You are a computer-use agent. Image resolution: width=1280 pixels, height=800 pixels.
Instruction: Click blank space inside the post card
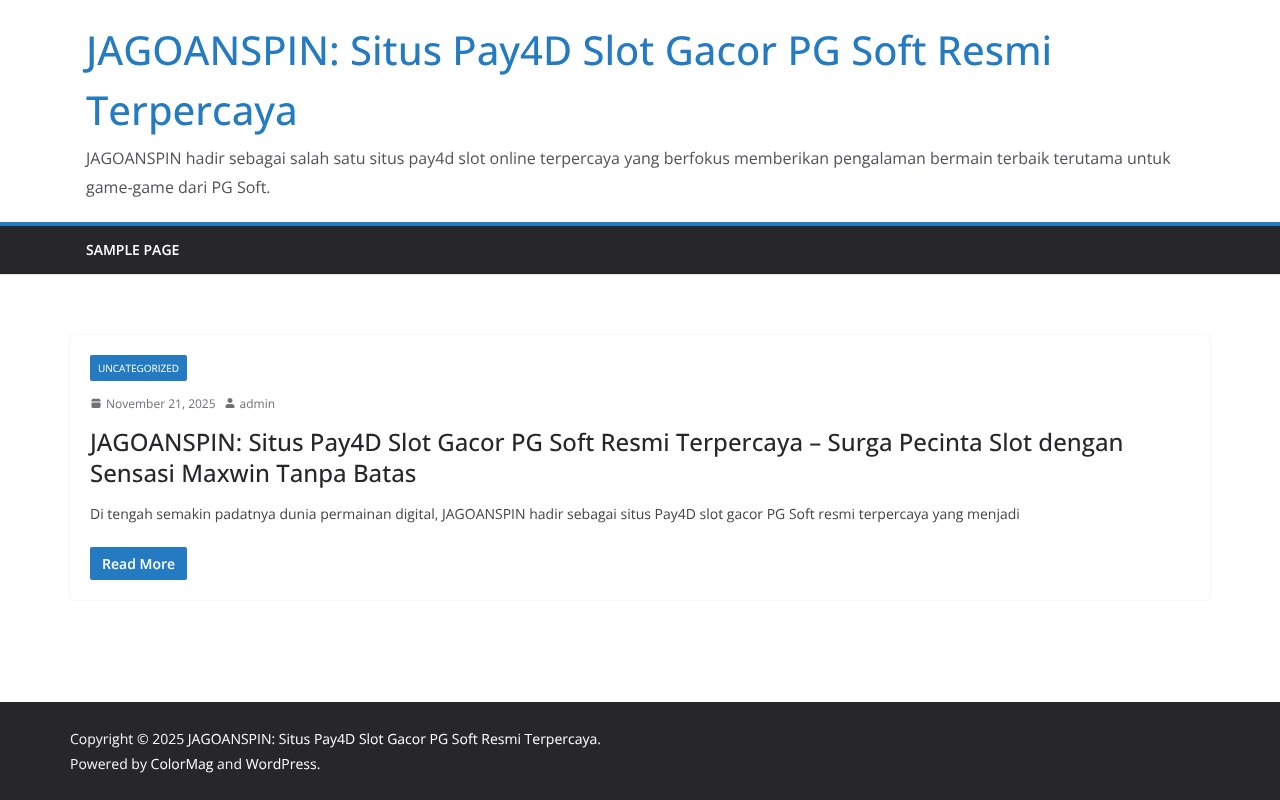[x=700, y=565]
